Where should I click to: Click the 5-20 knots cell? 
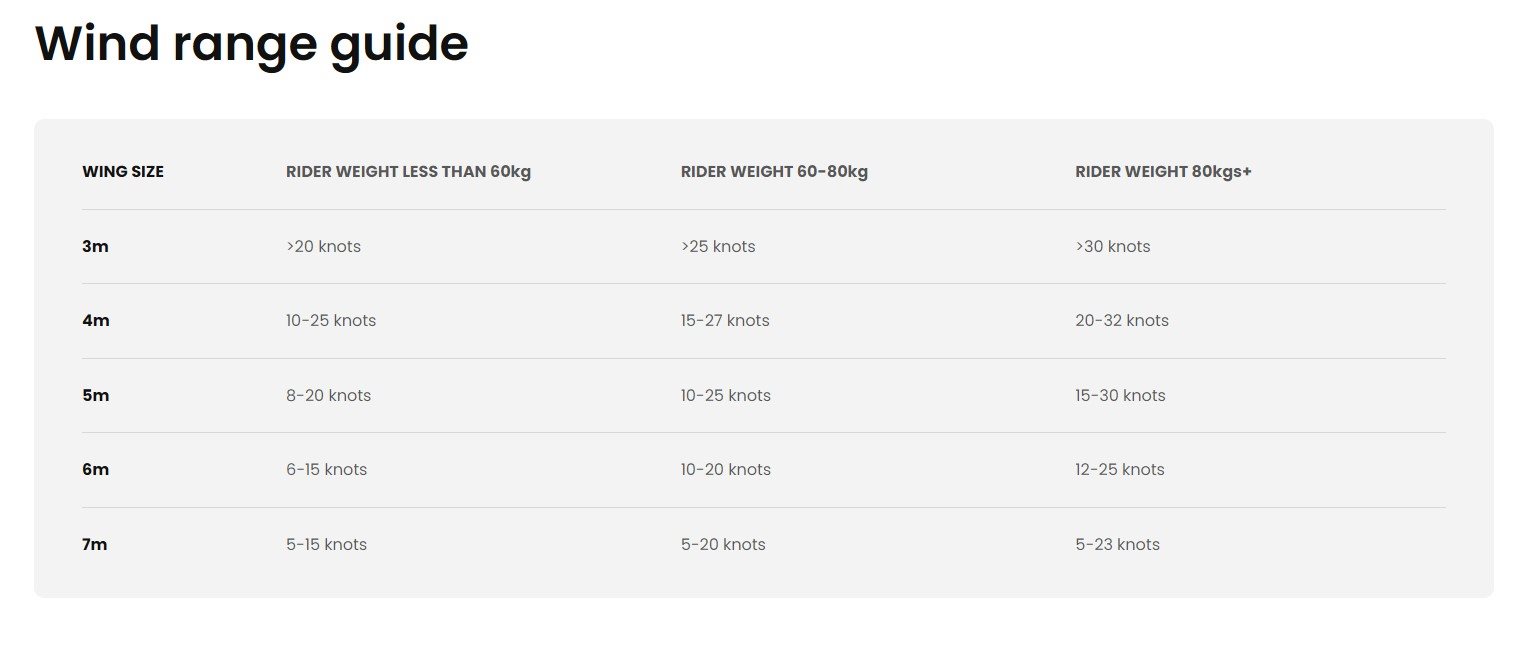click(x=723, y=545)
